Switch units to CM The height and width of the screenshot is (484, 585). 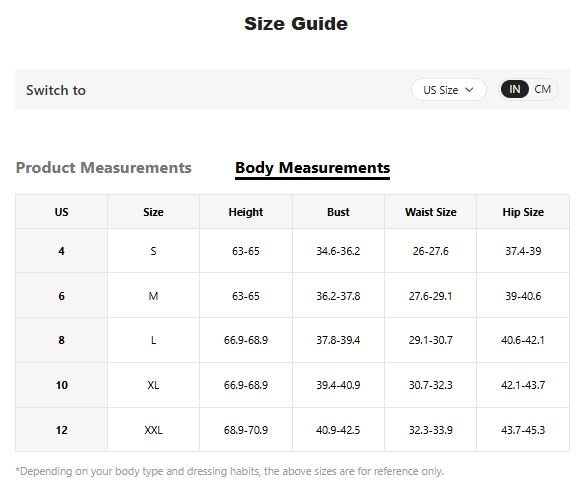(x=542, y=90)
